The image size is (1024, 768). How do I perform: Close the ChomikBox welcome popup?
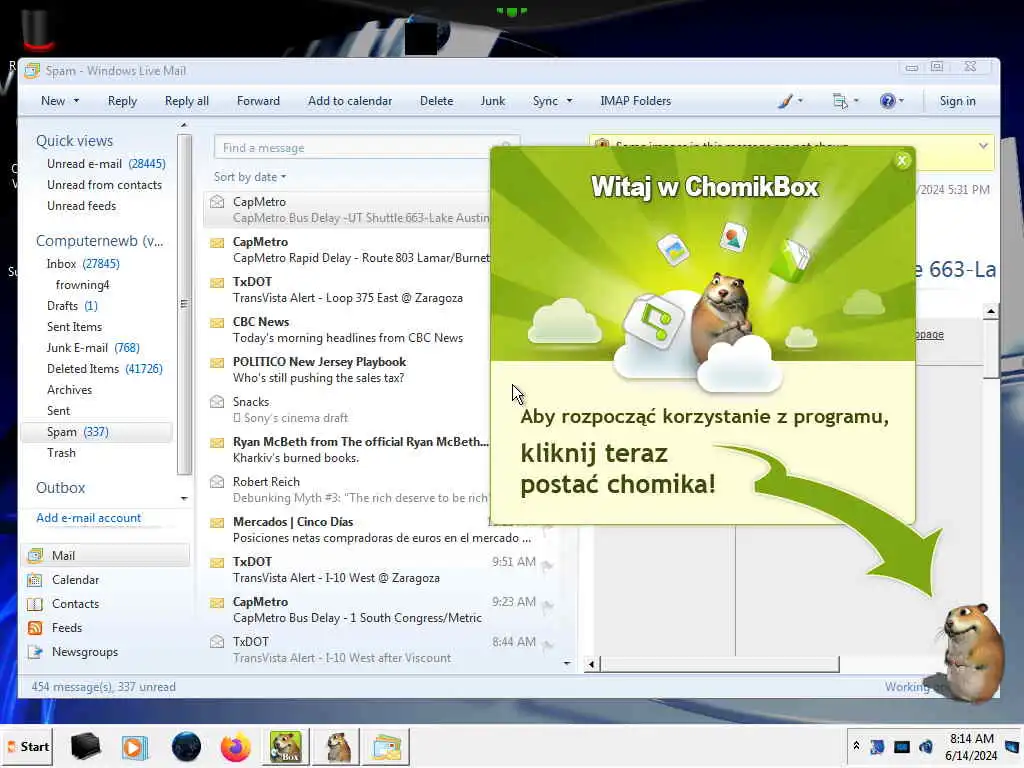pos(902,161)
